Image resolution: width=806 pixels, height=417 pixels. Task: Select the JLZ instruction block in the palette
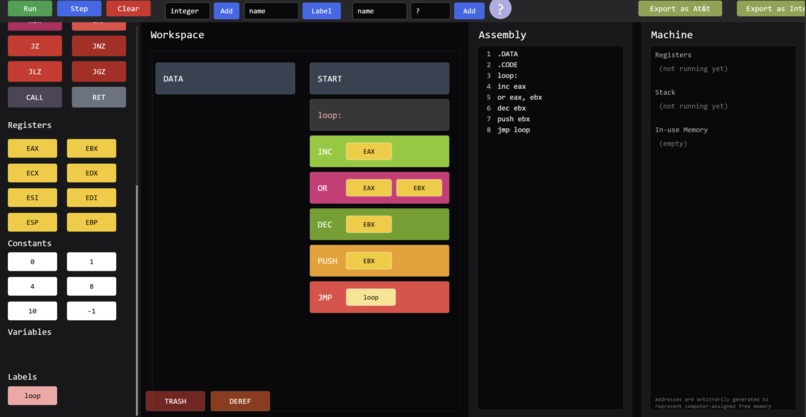(x=35, y=71)
